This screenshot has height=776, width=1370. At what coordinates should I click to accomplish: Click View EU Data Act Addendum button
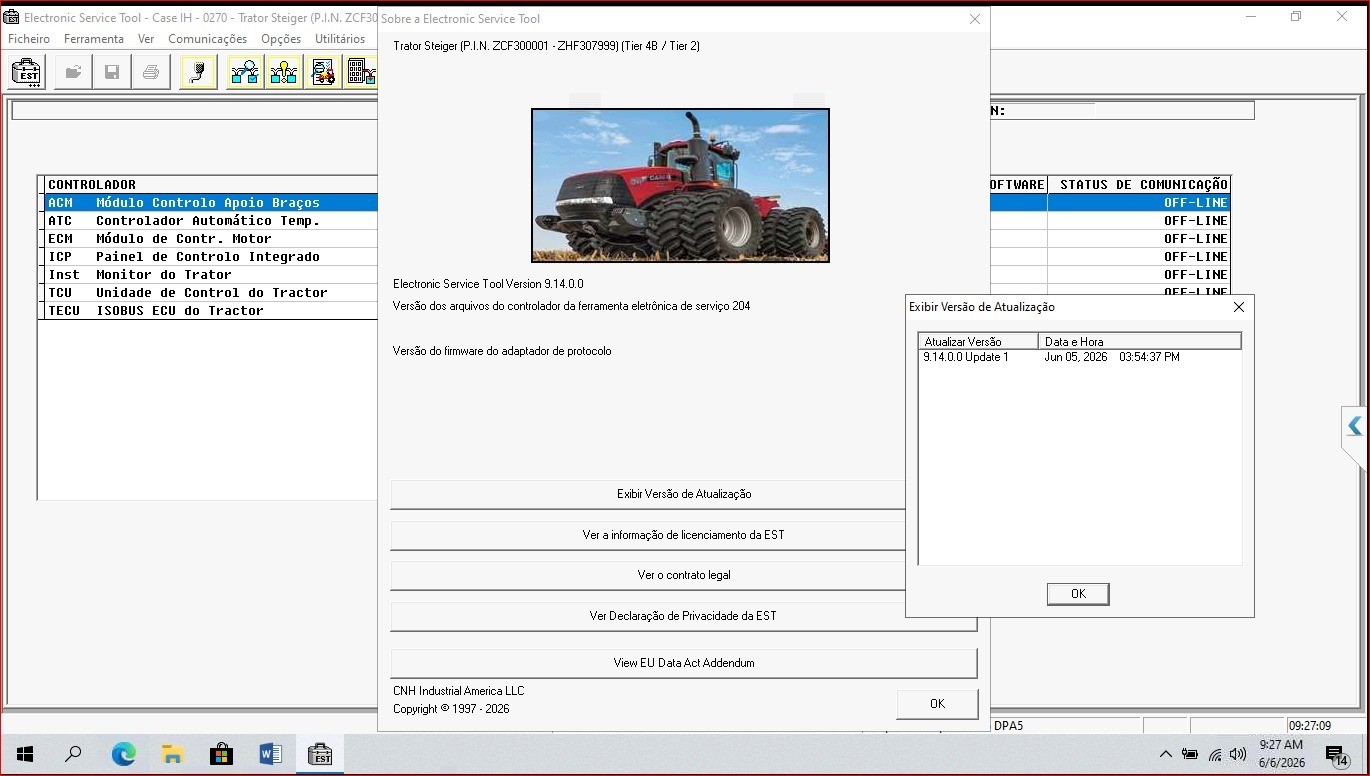(684, 663)
